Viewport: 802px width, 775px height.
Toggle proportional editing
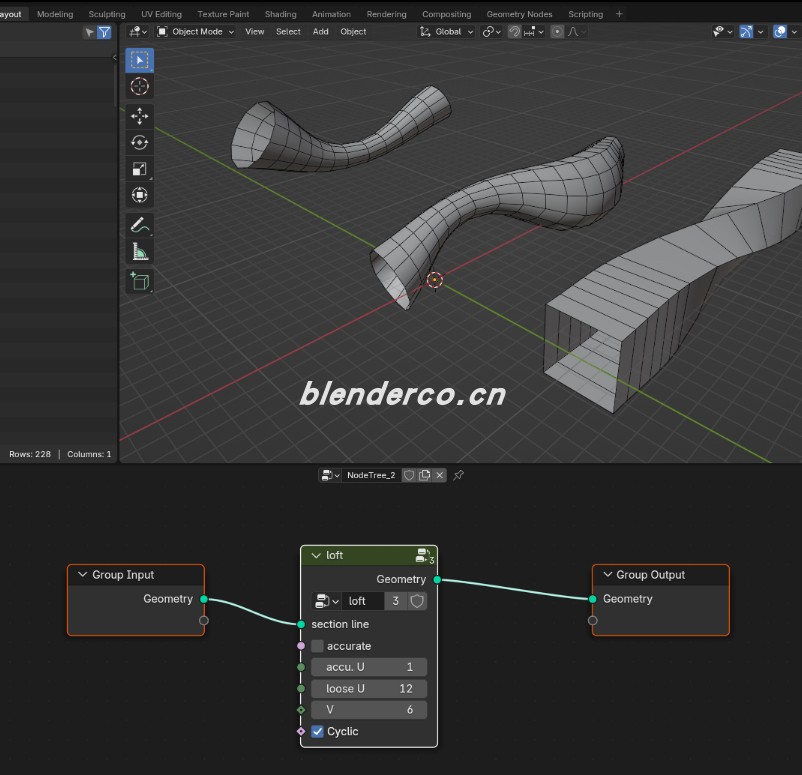[x=556, y=32]
